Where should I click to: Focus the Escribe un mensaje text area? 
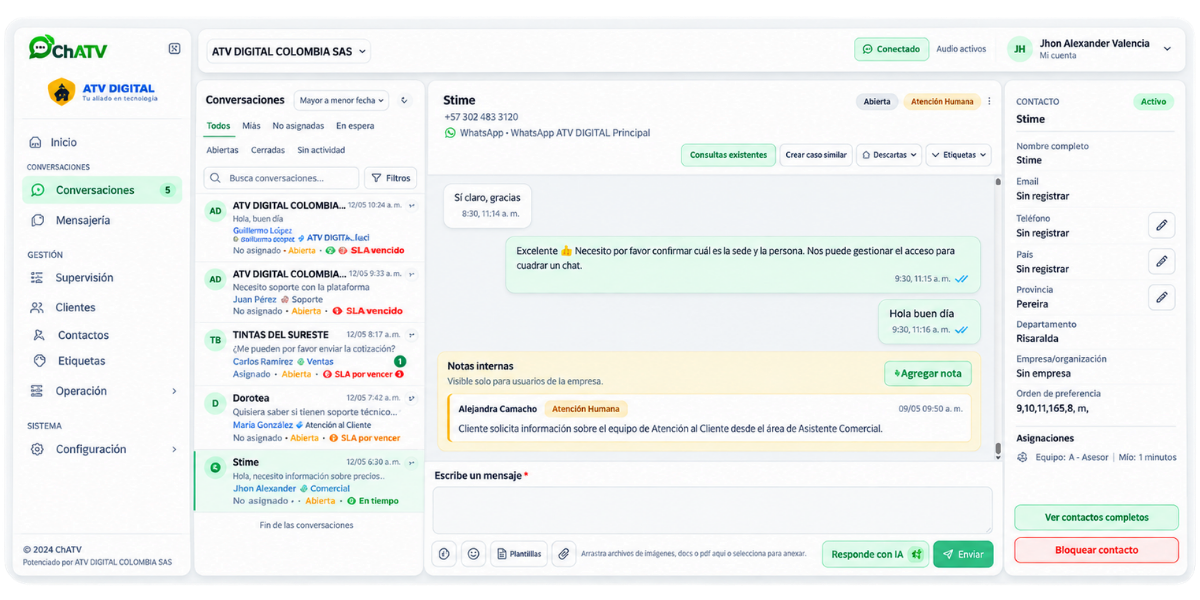712,510
